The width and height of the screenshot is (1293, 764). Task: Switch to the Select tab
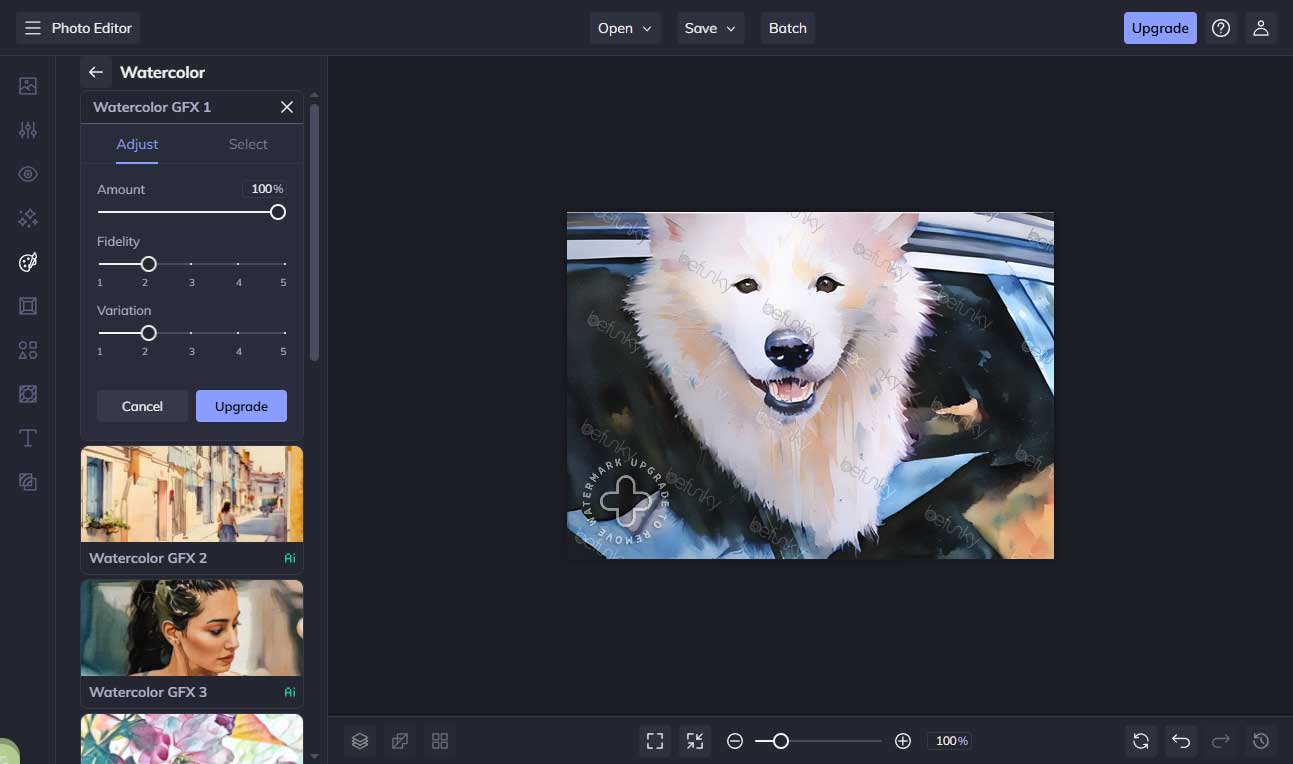point(248,144)
